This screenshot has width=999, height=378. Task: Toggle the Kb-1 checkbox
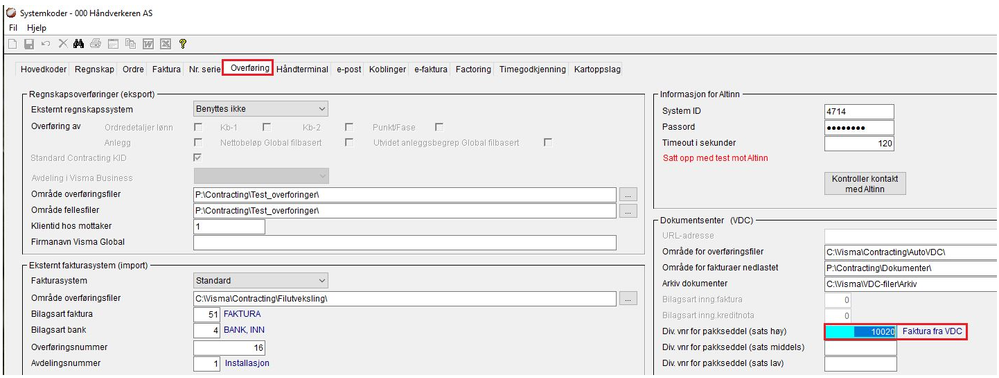[266, 127]
